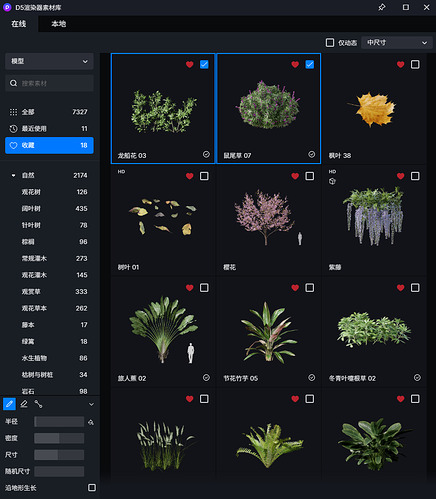Open the 最近使用 list

click(49, 129)
